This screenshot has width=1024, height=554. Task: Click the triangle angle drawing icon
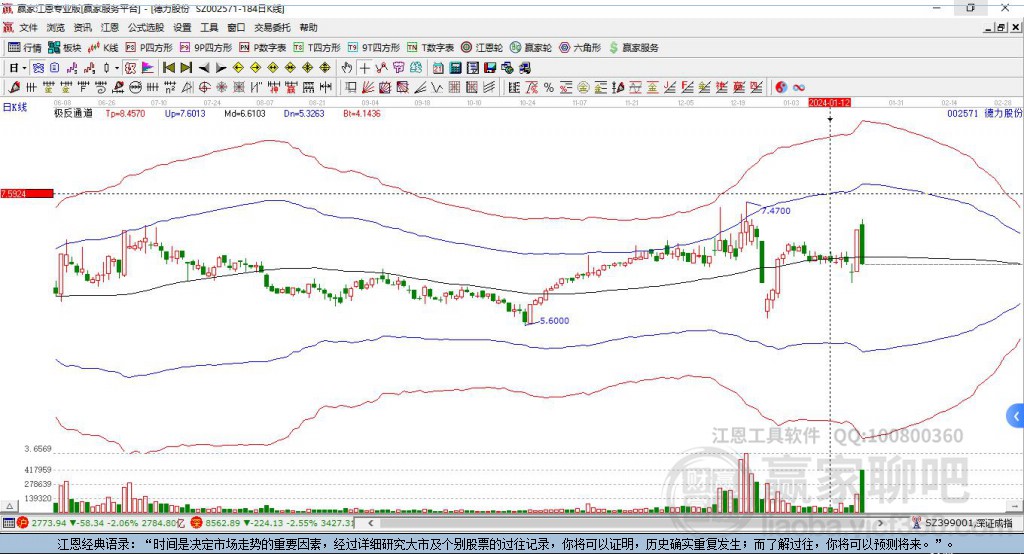[x=187, y=87]
